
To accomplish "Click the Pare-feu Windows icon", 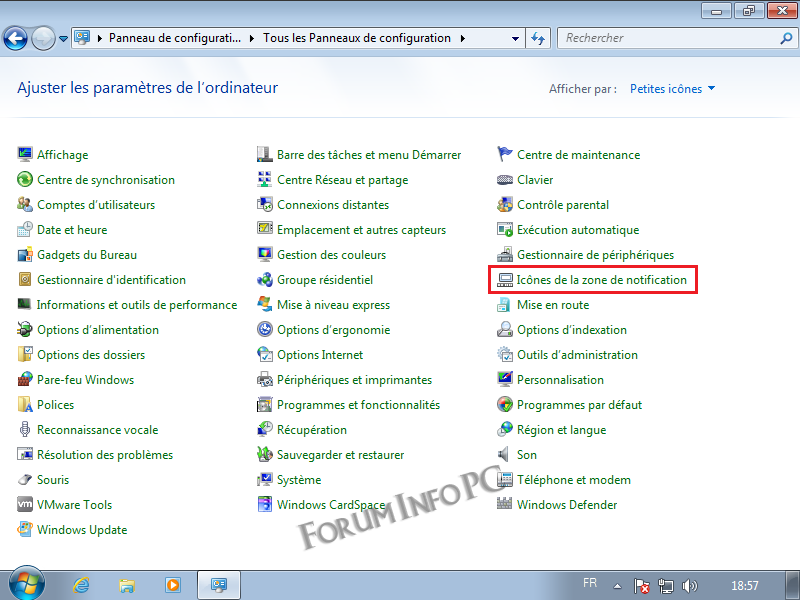I will click(x=24, y=379).
